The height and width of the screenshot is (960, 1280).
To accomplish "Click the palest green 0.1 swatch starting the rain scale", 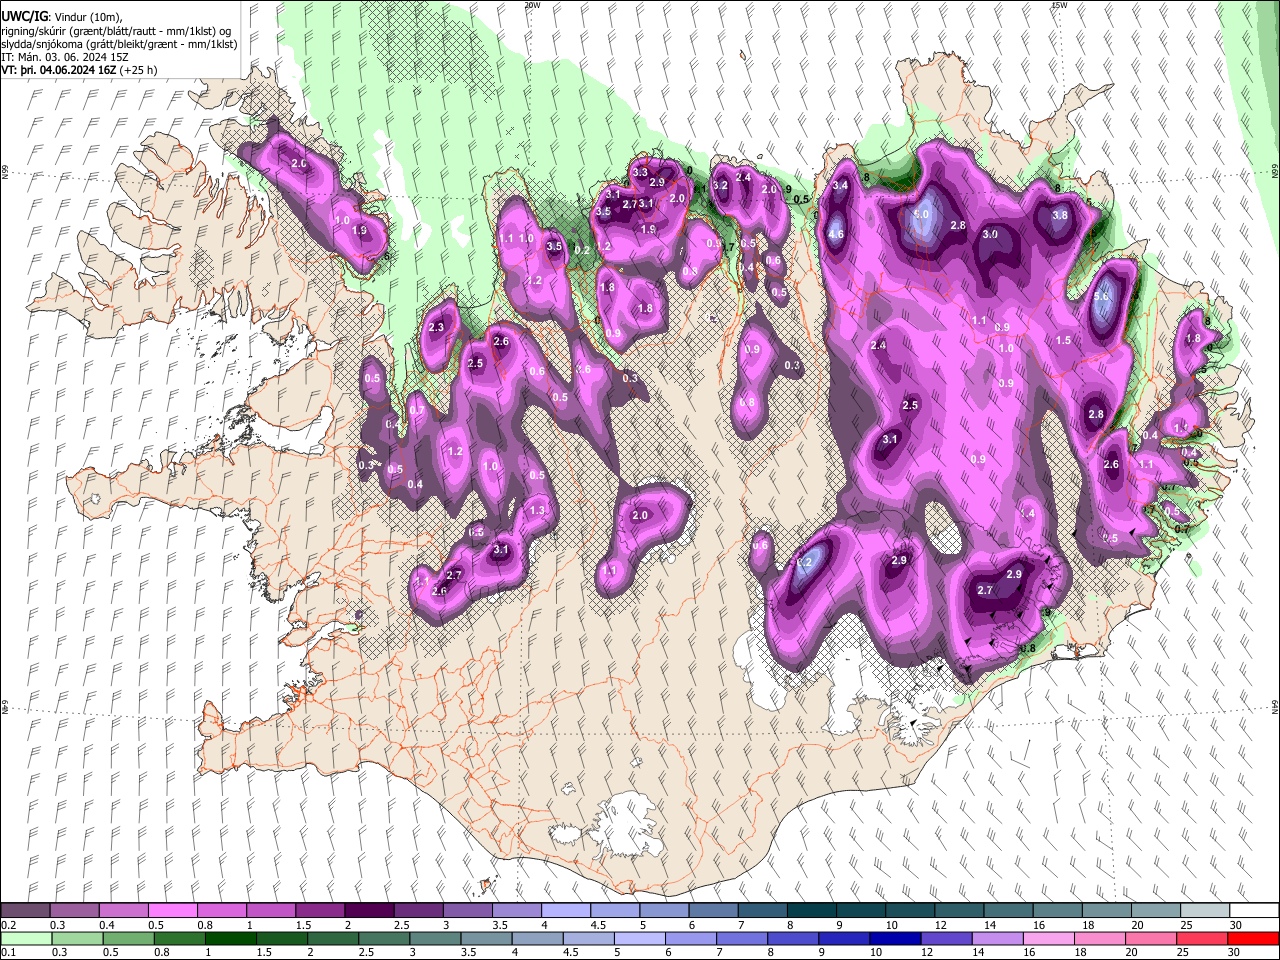I will coord(25,938).
